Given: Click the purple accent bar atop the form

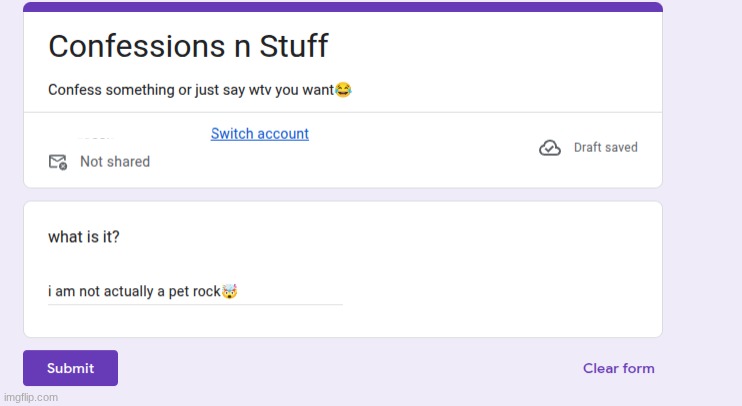Looking at the screenshot, I should (x=342, y=7).
